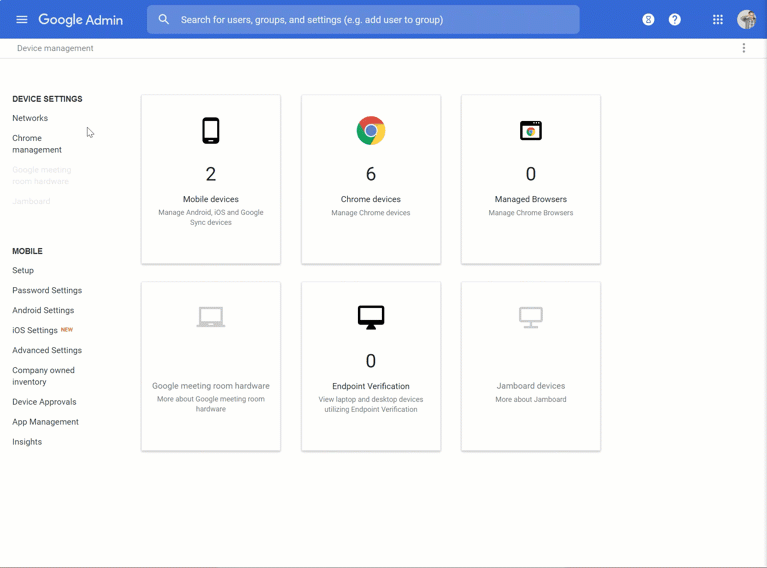This screenshot has height=568, width=767.
Task: Open the hourglass tasks icon
Action: tap(648, 20)
